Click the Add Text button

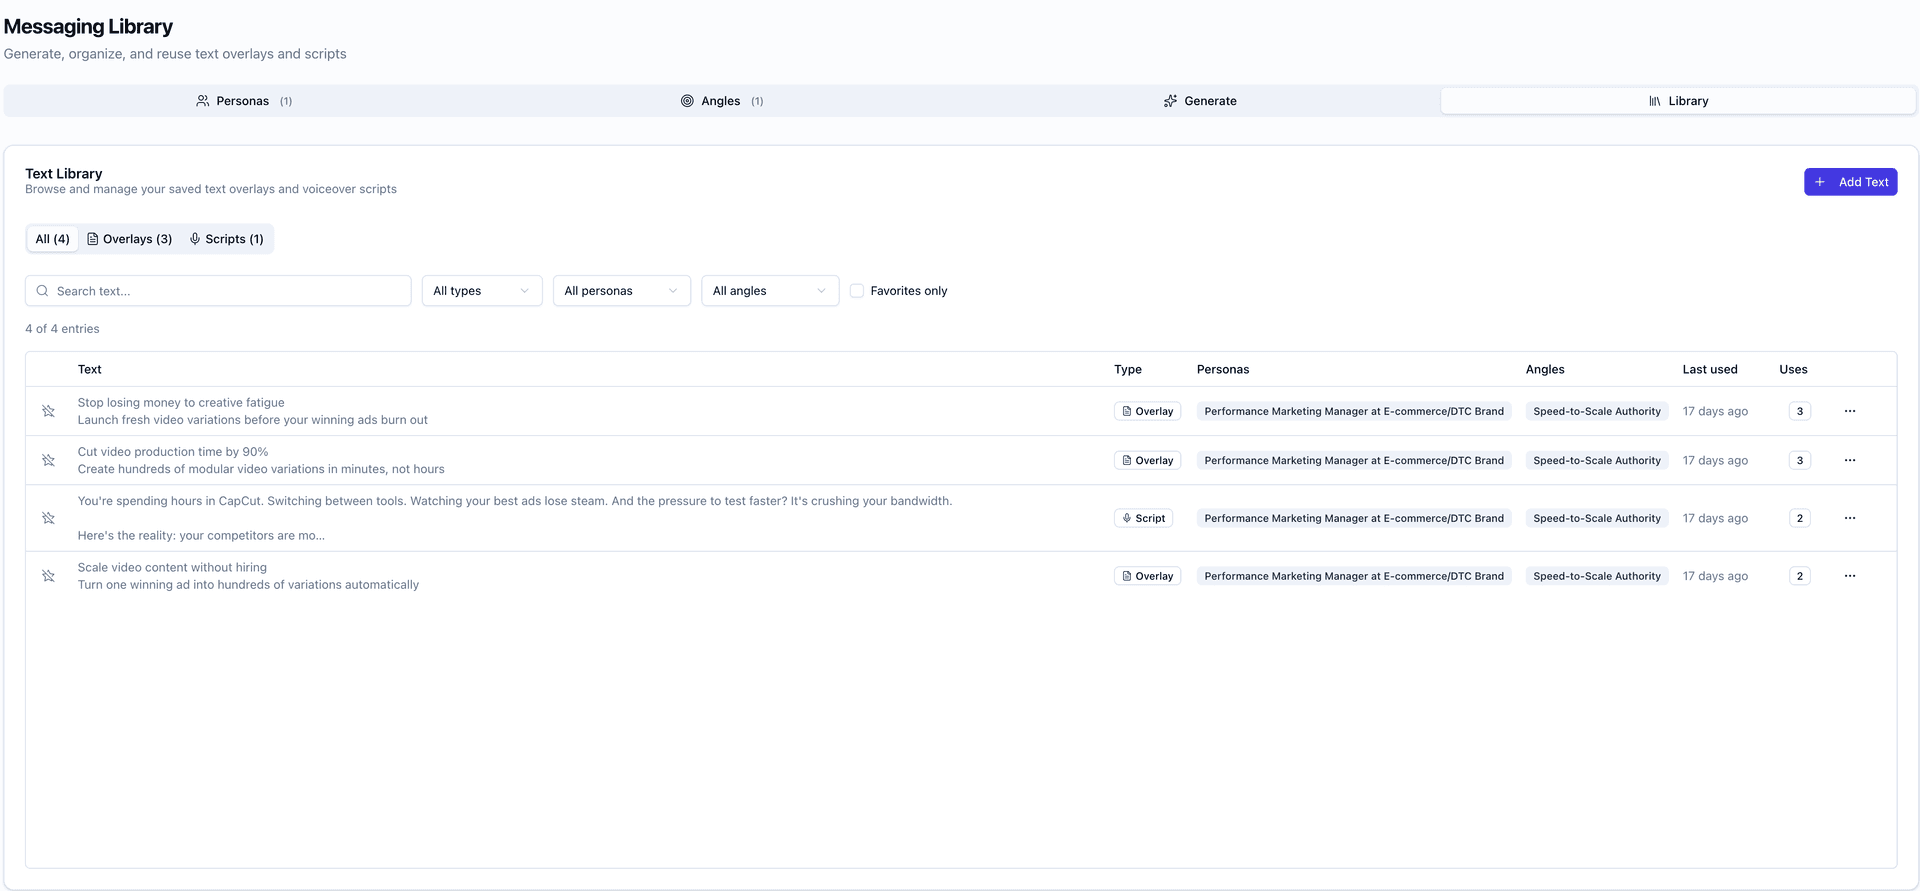pyautogui.click(x=1851, y=182)
